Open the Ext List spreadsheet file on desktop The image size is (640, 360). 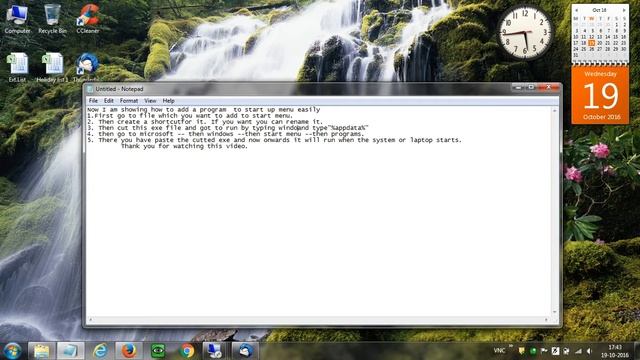point(17,67)
